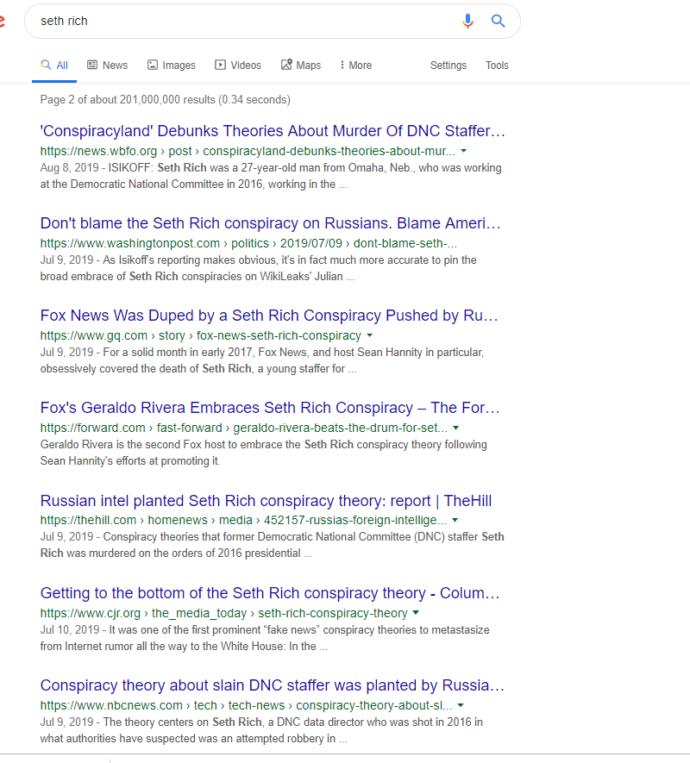690x763 pixels.
Task: Click the voice search microphone icon
Action: (468, 21)
